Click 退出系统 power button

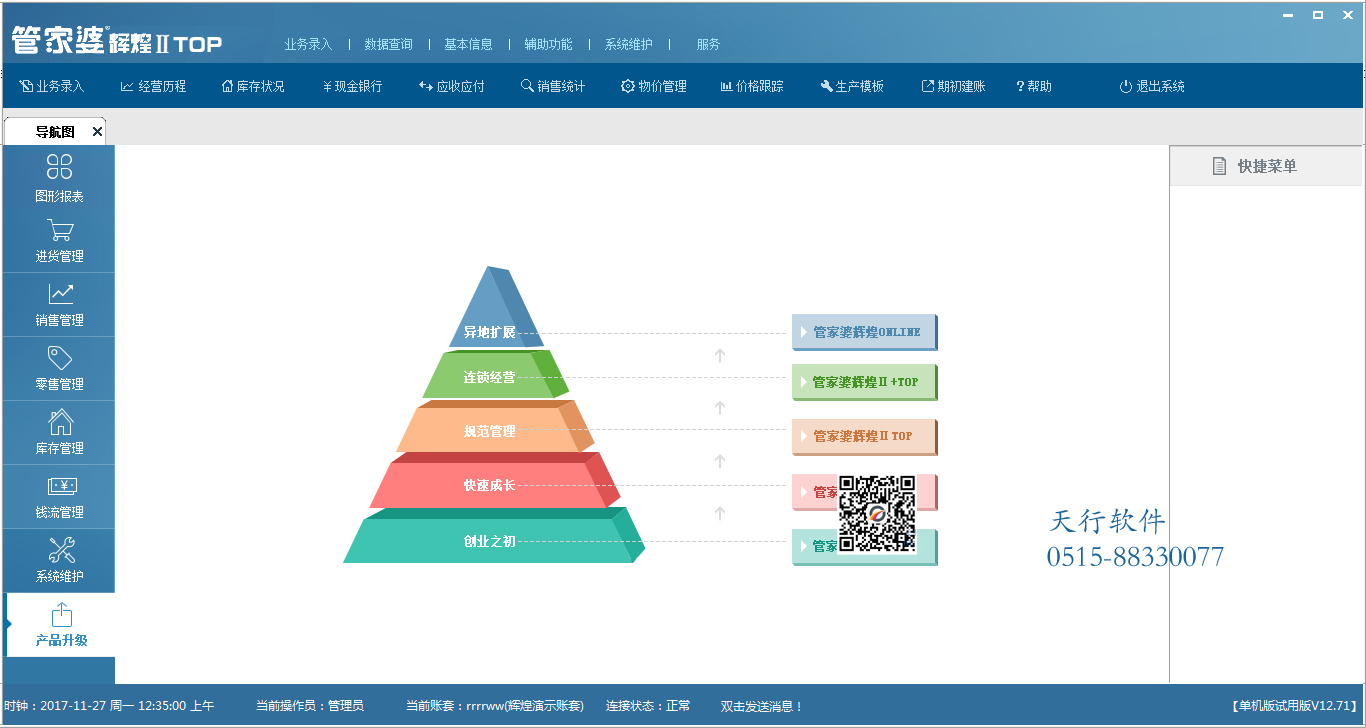tap(1152, 86)
